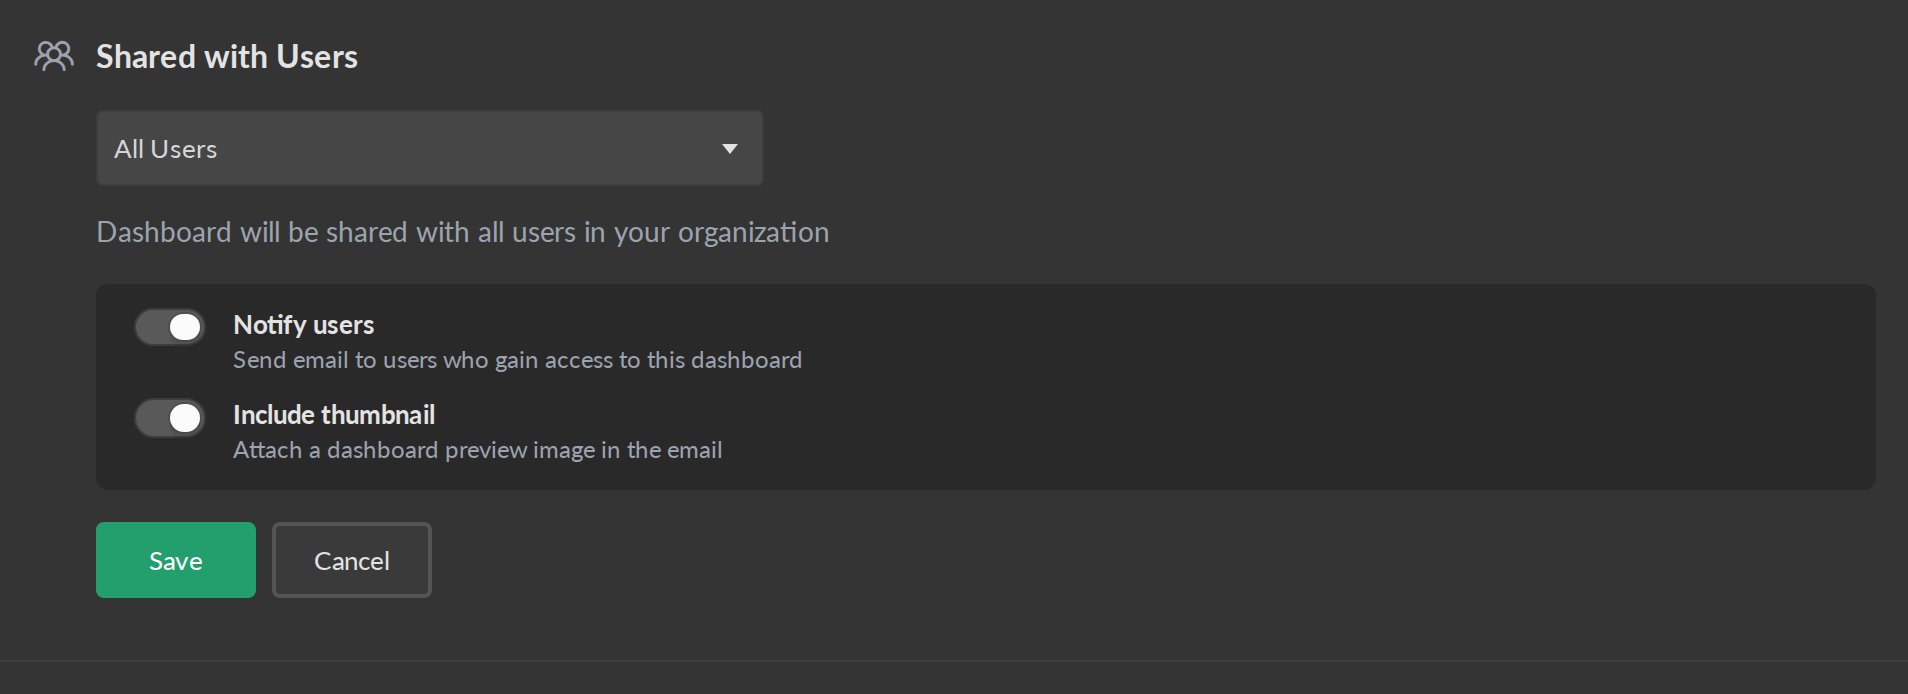Click the 'Dashboard will be shared with all users' note
Screen dimensions: 1908x694
pyautogui.click(x=463, y=232)
